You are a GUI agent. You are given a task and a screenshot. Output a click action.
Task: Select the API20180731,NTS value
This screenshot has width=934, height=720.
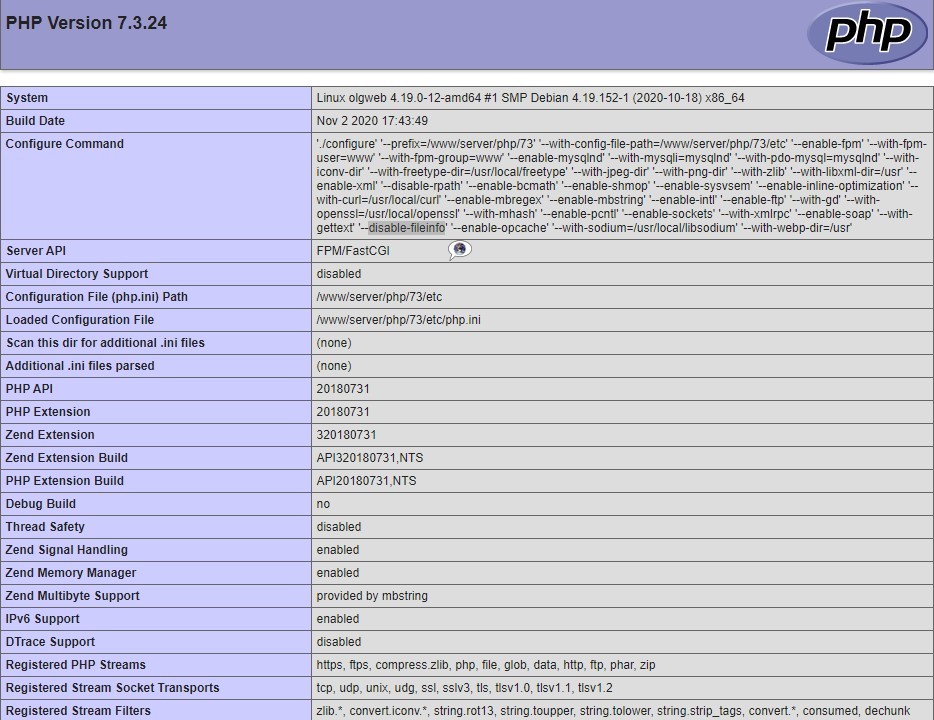pos(366,481)
